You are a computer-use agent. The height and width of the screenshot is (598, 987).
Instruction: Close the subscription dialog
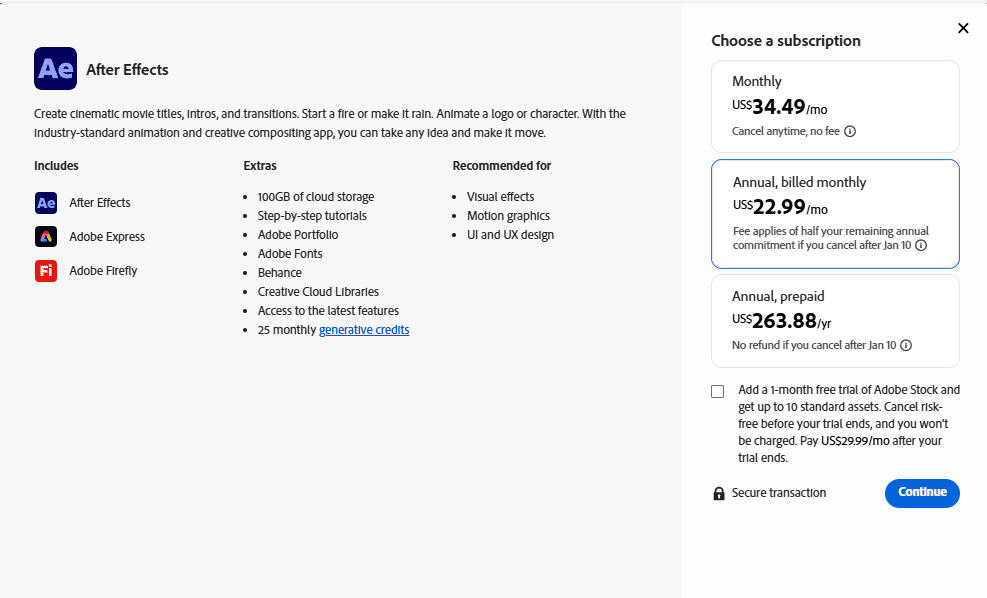[x=963, y=28]
